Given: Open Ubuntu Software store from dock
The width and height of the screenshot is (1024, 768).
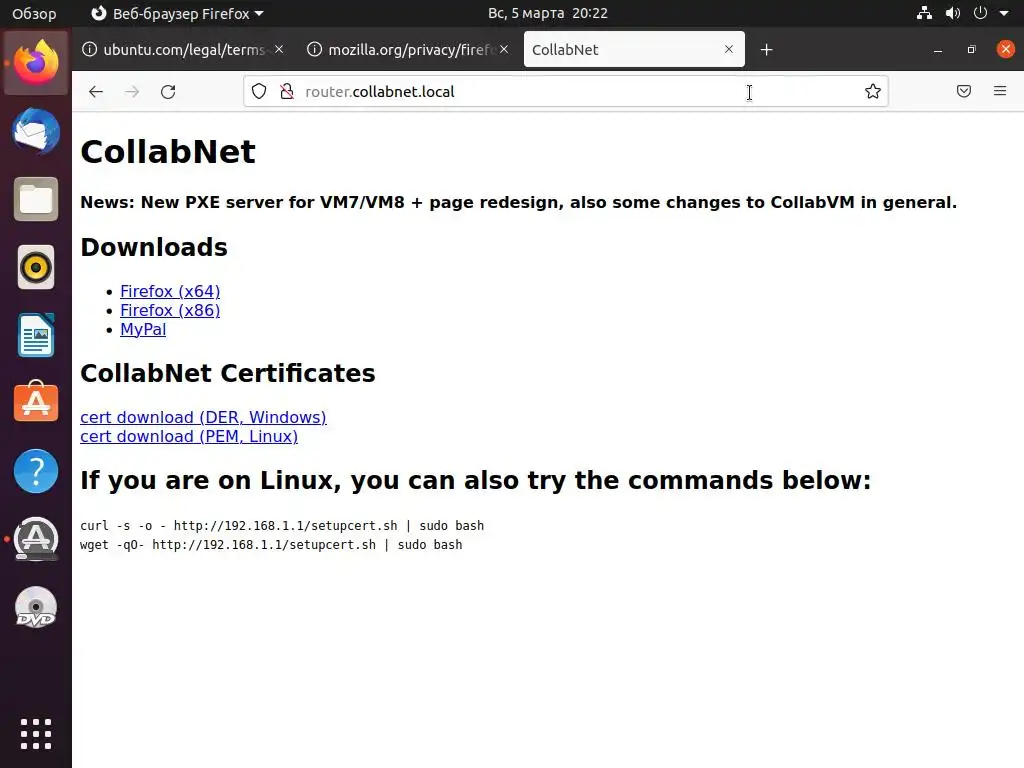Looking at the screenshot, I should coord(36,402).
